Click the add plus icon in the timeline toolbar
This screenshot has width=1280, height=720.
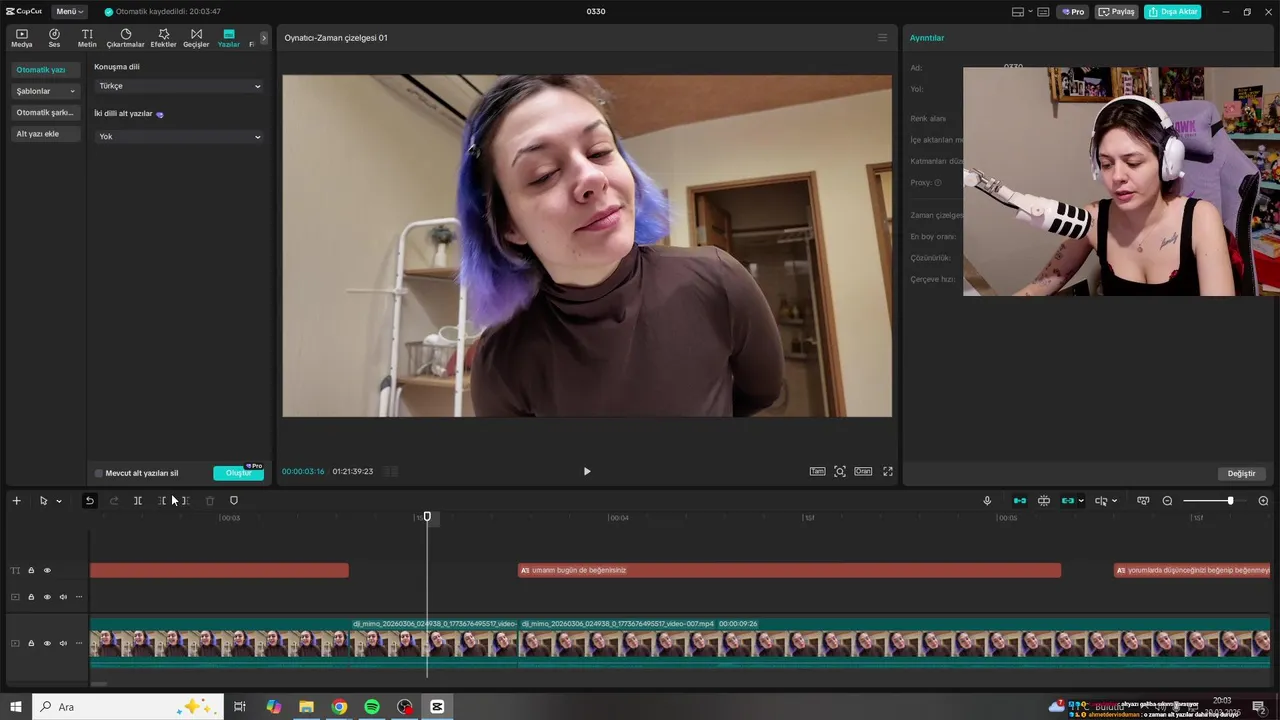click(x=16, y=501)
